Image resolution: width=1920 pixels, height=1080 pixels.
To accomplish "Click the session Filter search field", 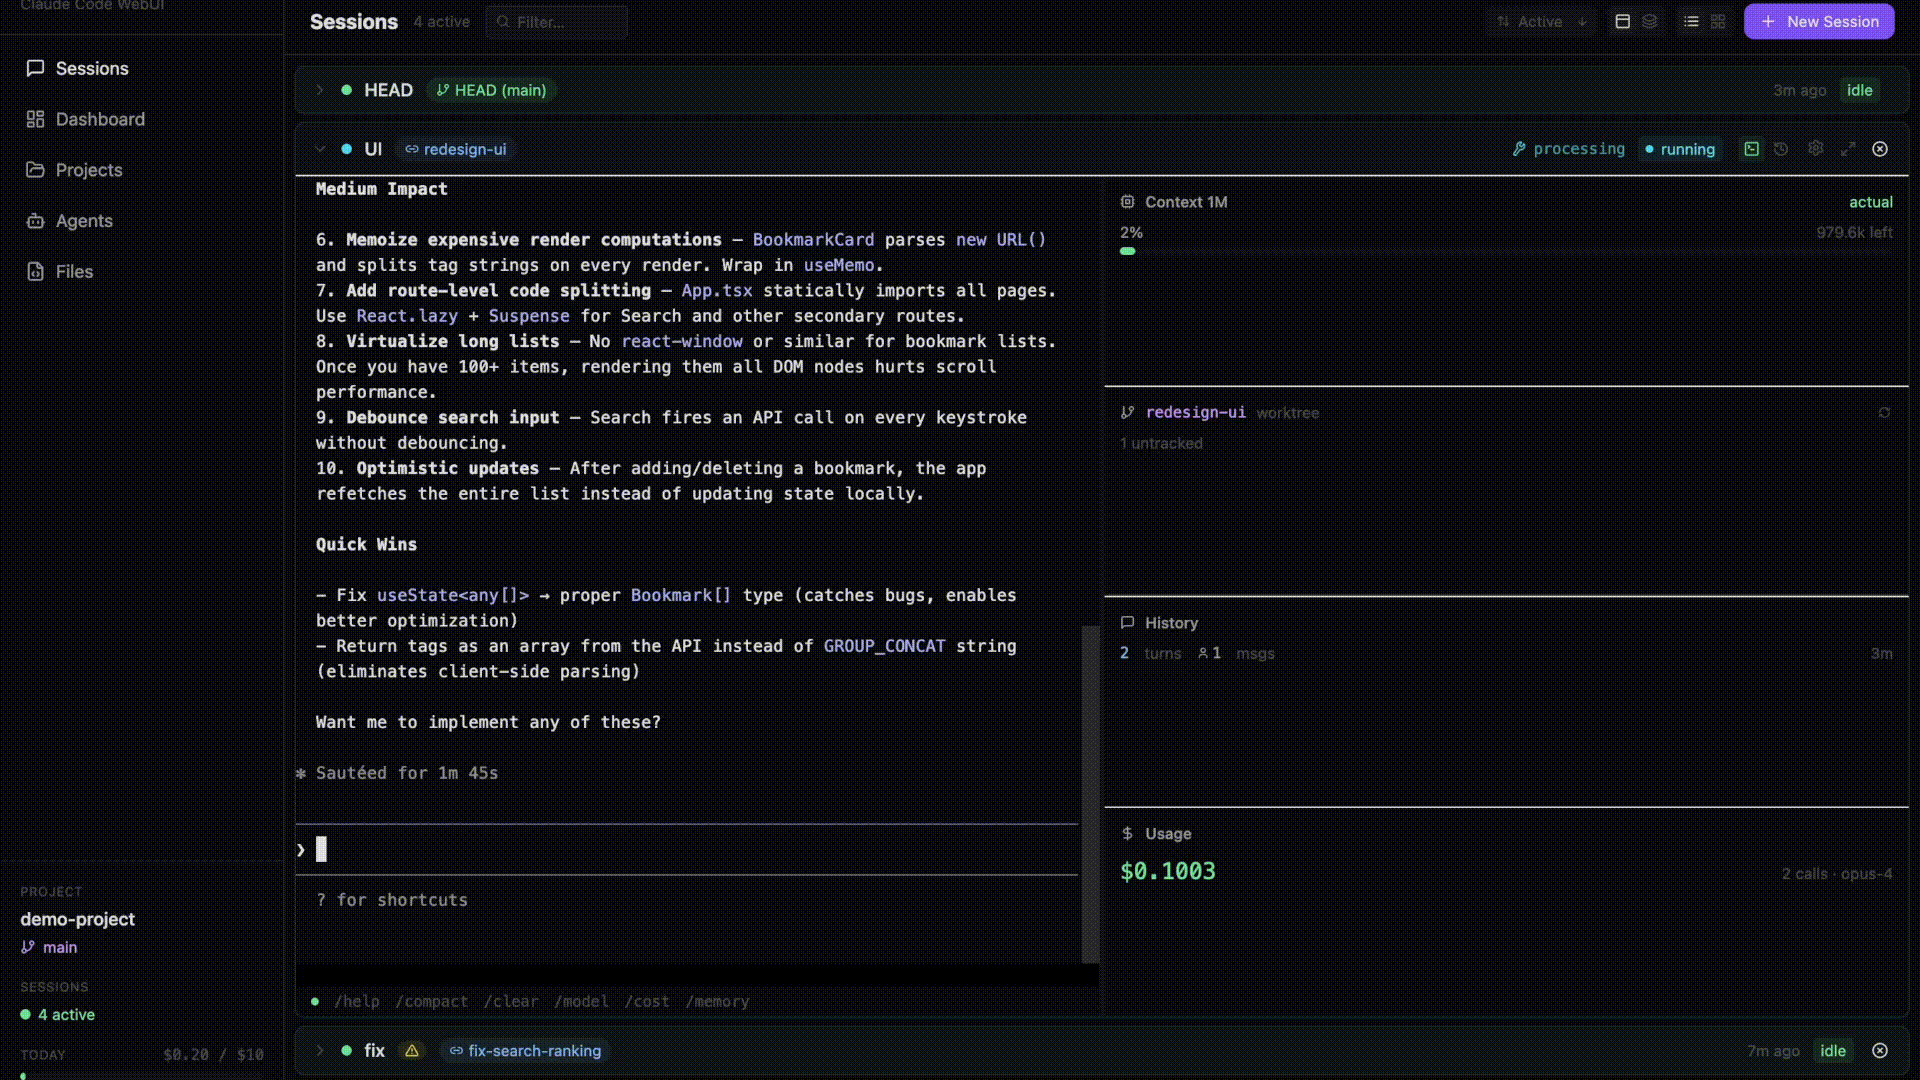I will 556,21.
